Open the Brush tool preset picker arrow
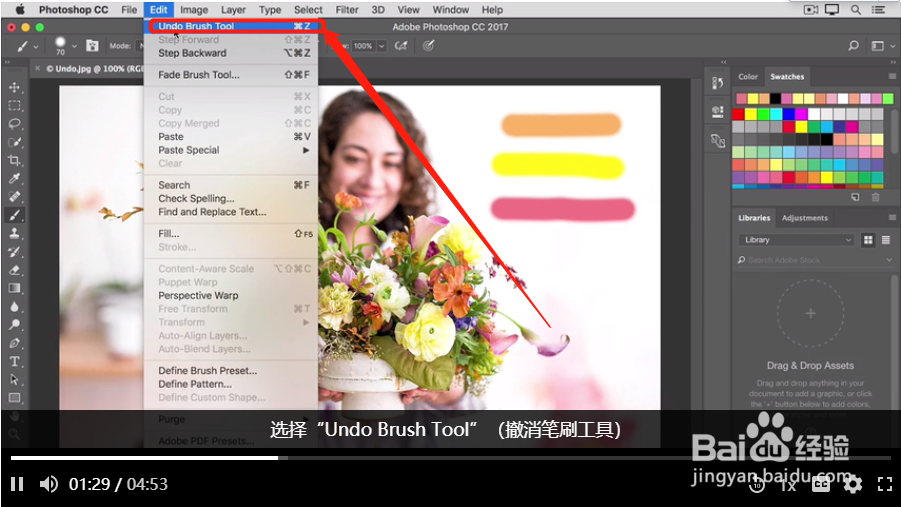 pos(36,47)
